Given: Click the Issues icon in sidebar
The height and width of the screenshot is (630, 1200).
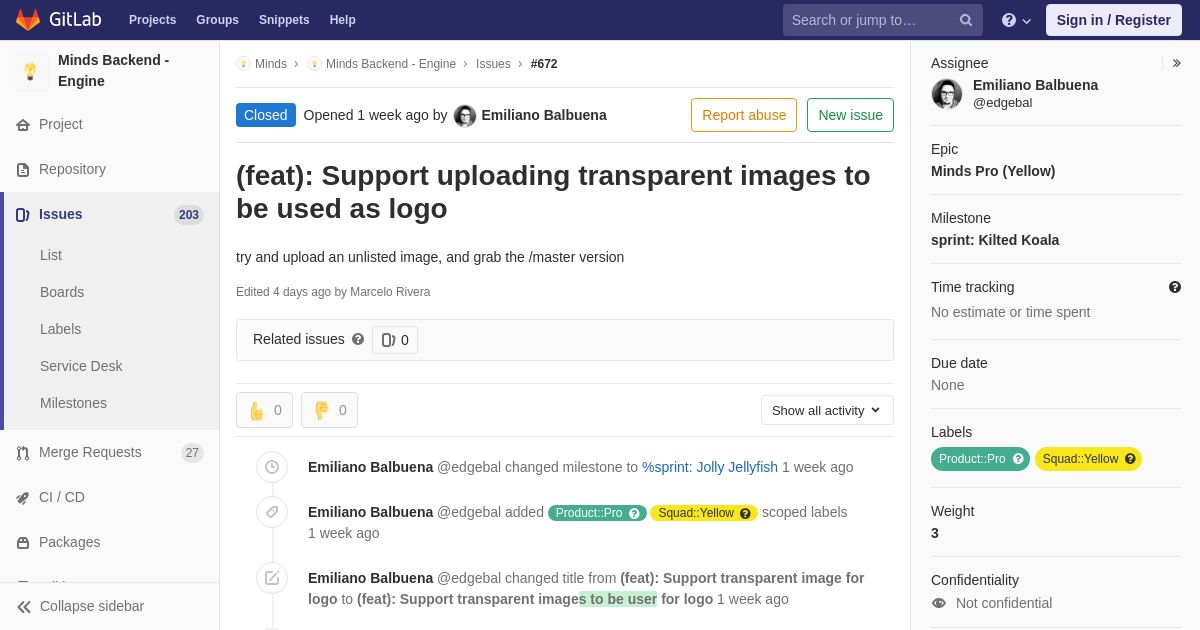Looking at the screenshot, I should pos(23,215).
